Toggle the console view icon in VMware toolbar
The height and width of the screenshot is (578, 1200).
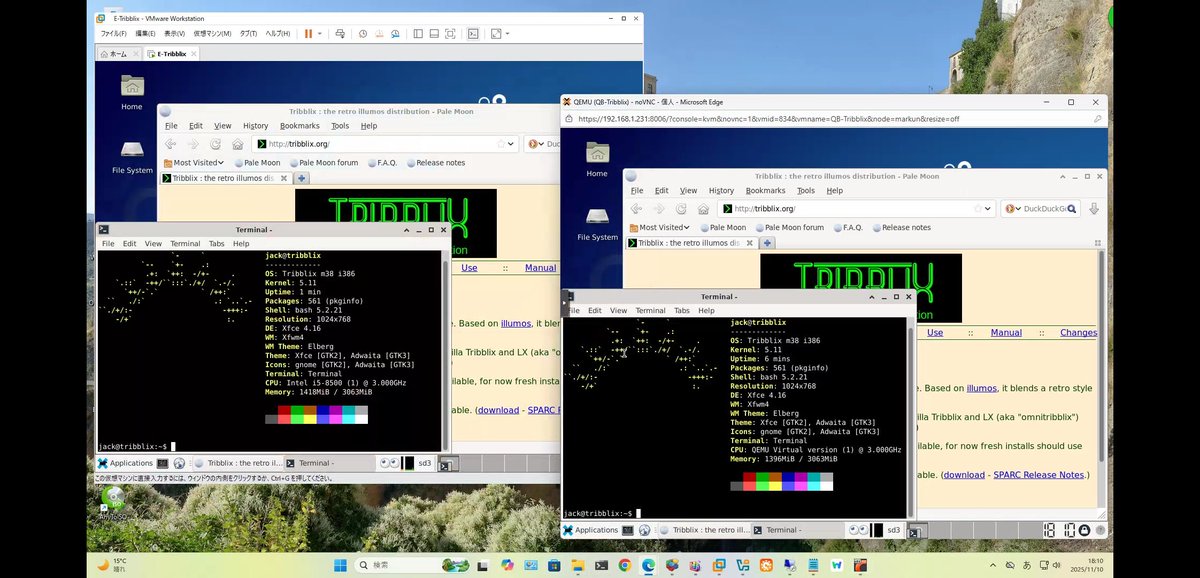click(x=473, y=33)
